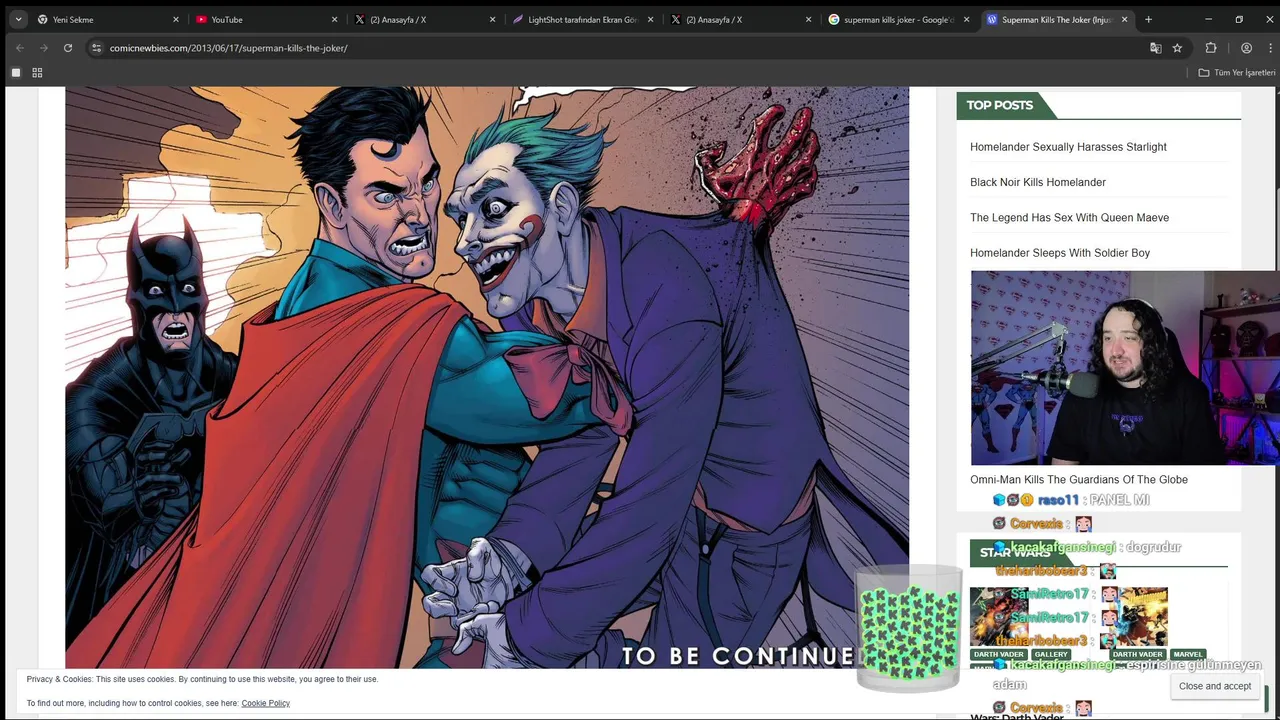Go back to the previous page
The image size is (1280, 720).
click(x=19, y=48)
